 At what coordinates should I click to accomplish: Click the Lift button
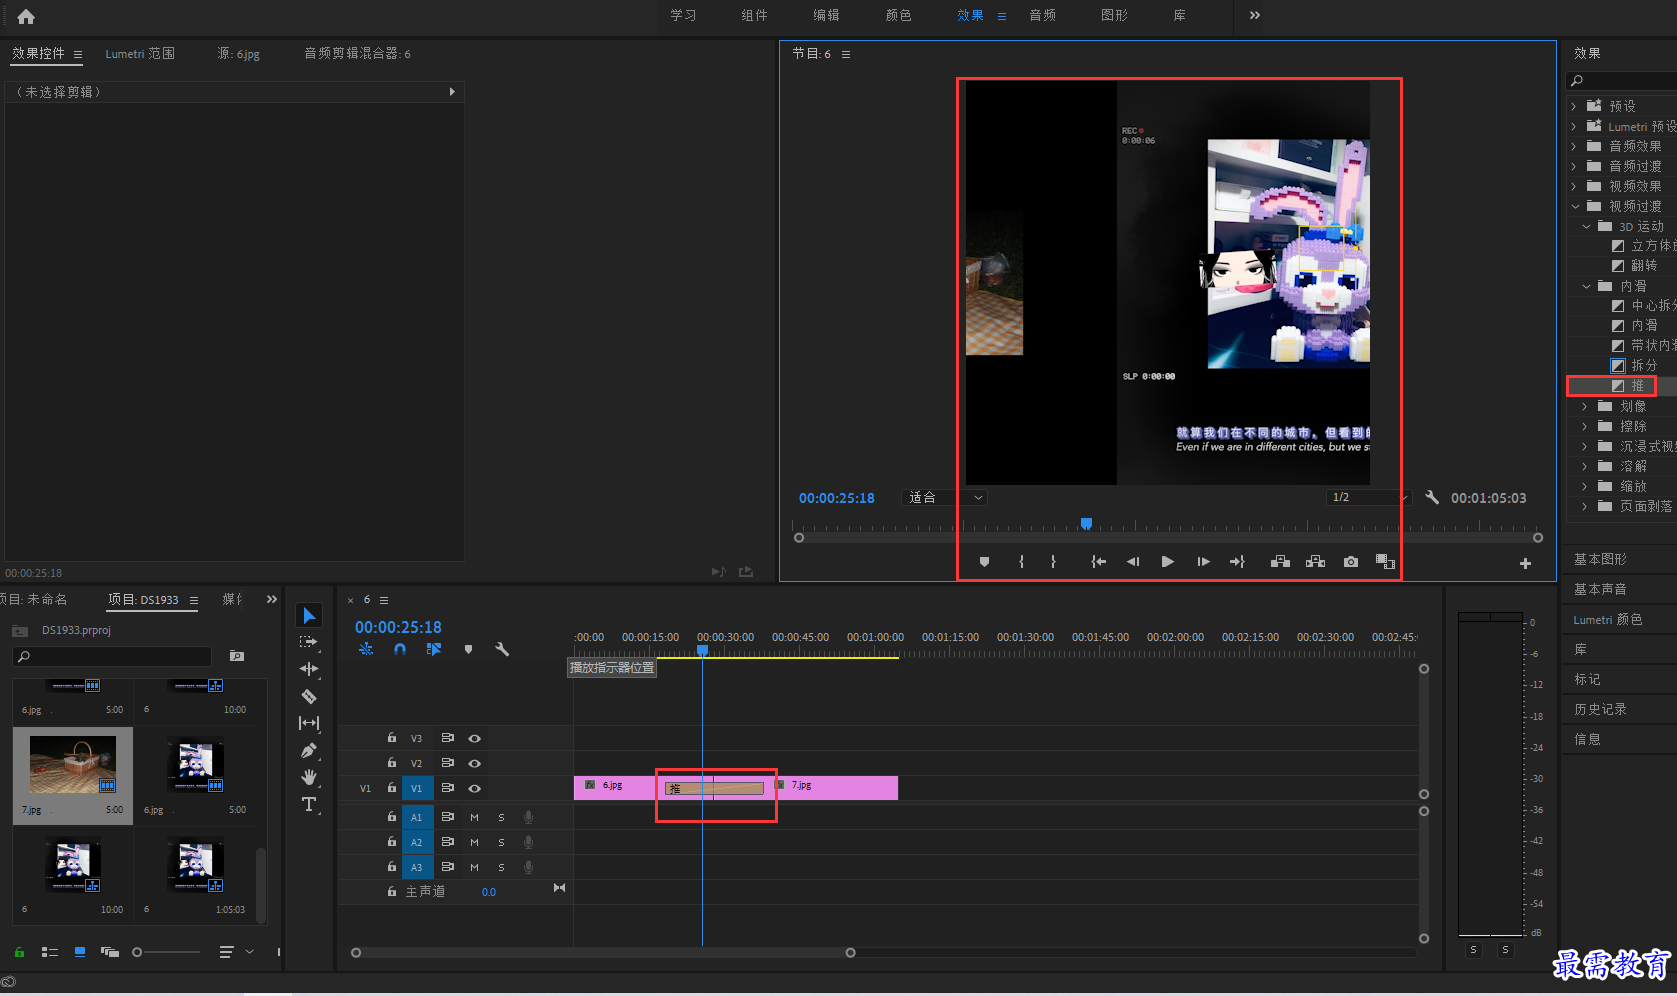pos(1280,562)
